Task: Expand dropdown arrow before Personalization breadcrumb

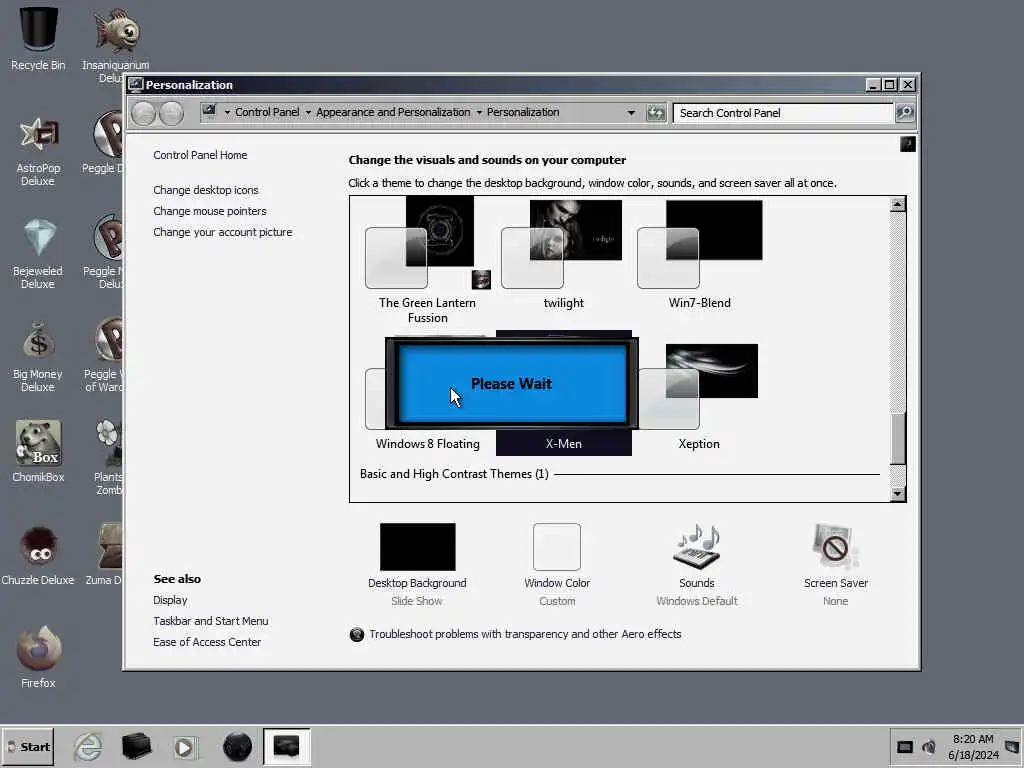Action: (x=479, y=112)
